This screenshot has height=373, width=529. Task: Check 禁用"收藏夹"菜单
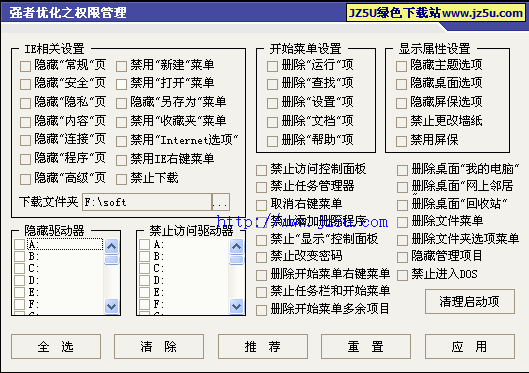pyautogui.click(x=121, y=122)
